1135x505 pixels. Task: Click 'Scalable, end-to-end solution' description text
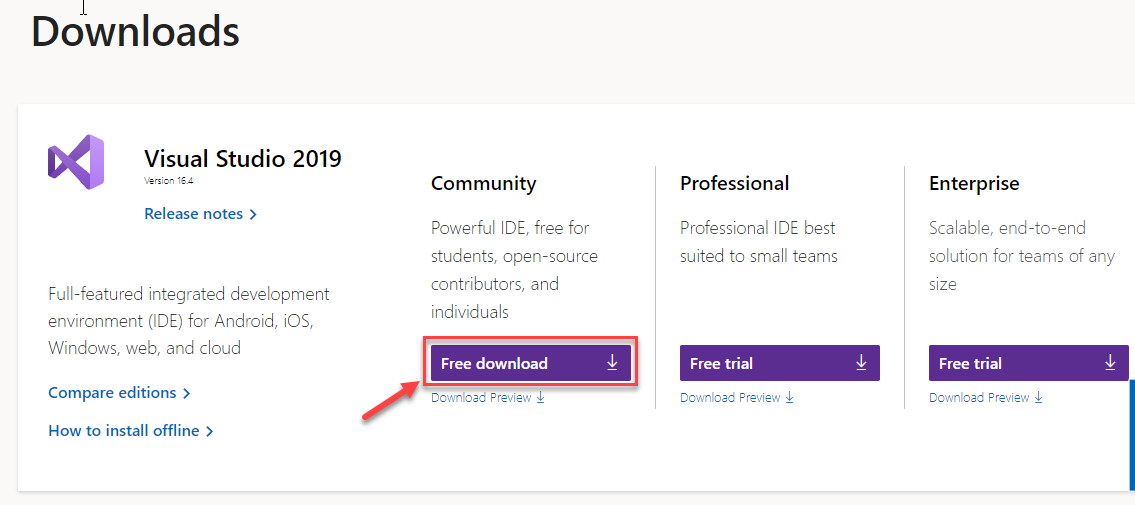[1022, 256]
